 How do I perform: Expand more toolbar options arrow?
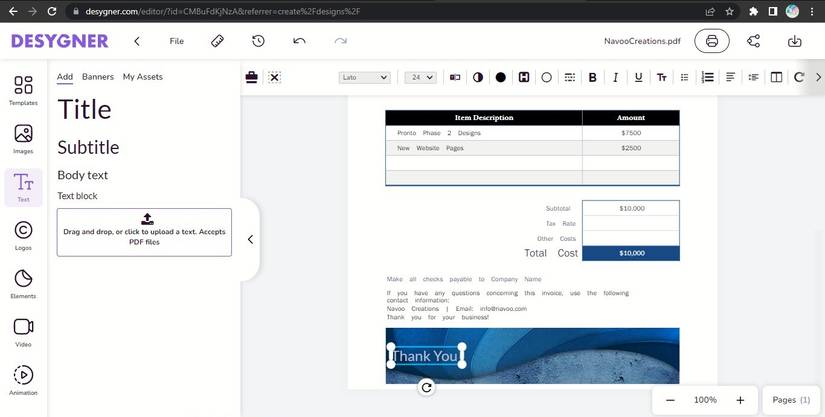coord(818,77)
